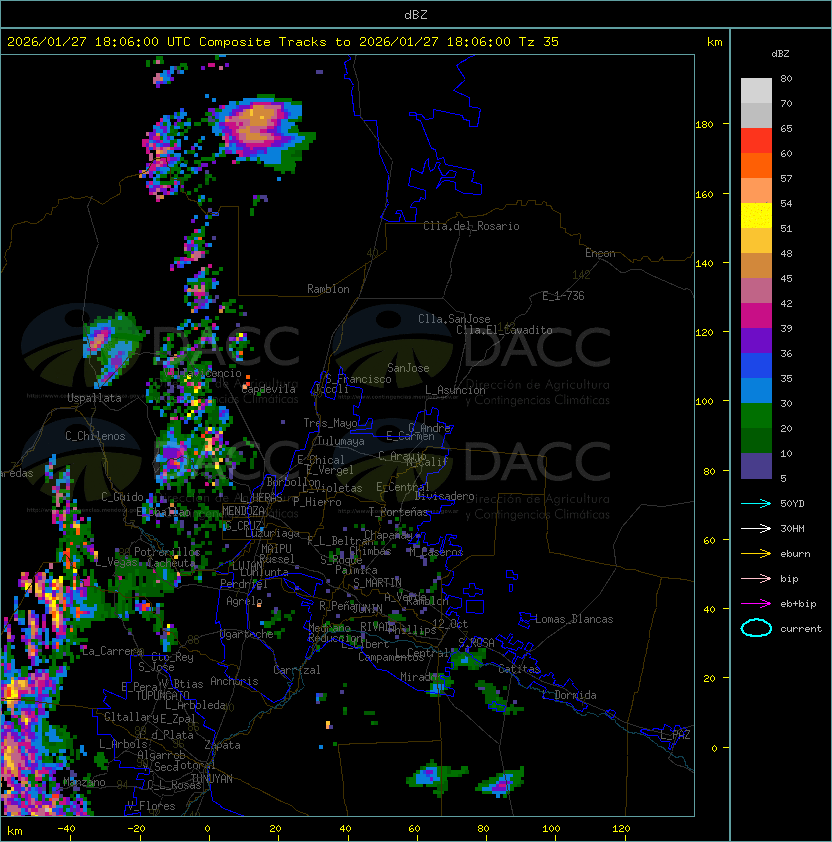
Task: Click the 'TUNUYAN' map label
Action: pos(212,779)
